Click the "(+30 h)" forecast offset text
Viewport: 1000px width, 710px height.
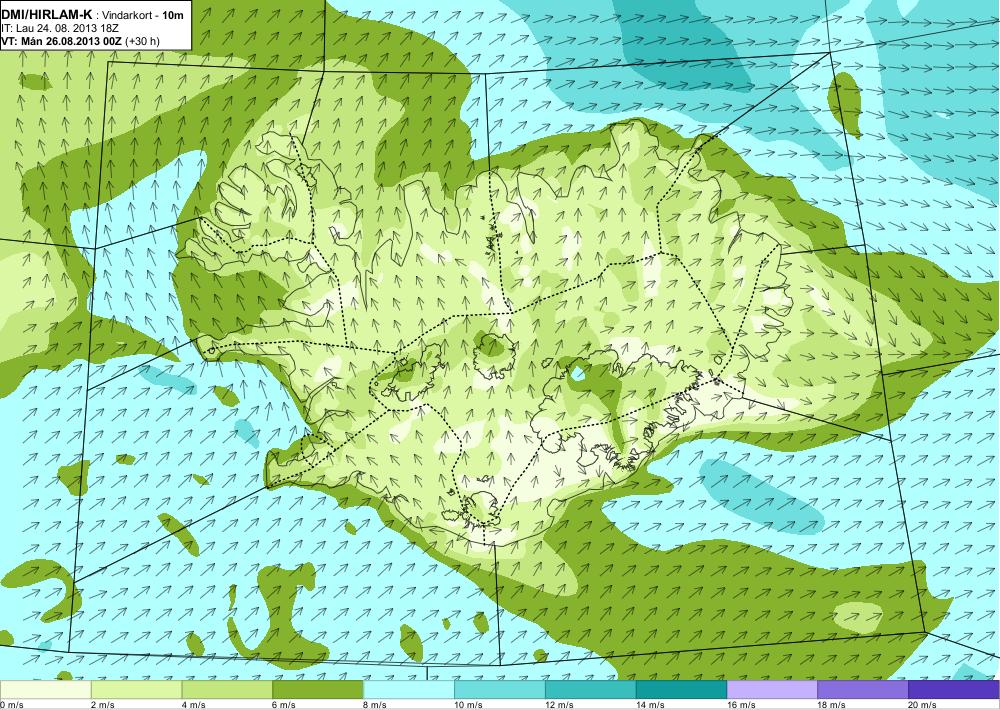[x=143, y=41]
